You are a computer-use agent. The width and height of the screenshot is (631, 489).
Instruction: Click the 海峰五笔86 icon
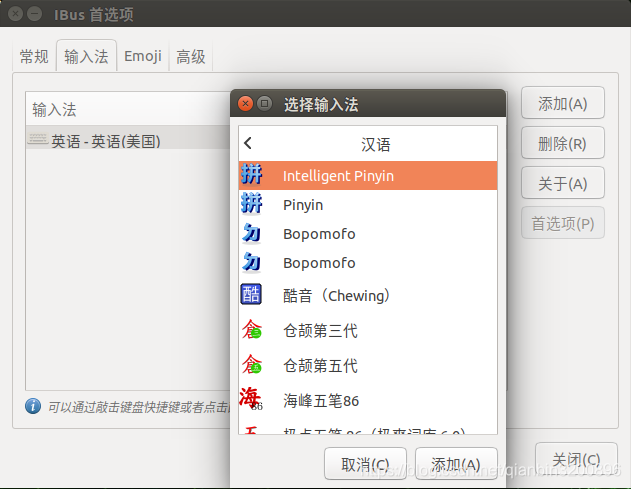click(x=251, y=399)
